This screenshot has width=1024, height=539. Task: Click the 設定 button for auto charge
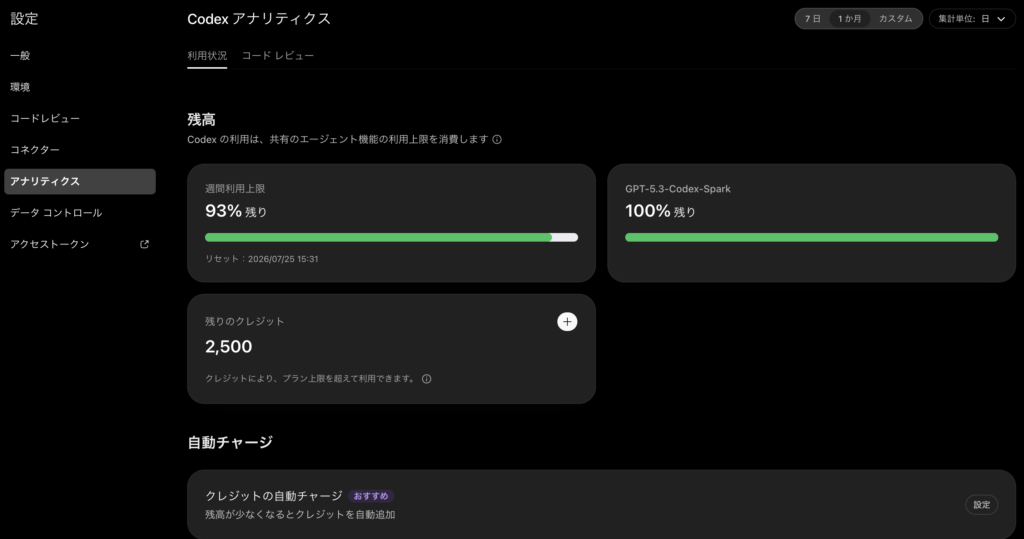pyautogui.click(x=981, y=504)
